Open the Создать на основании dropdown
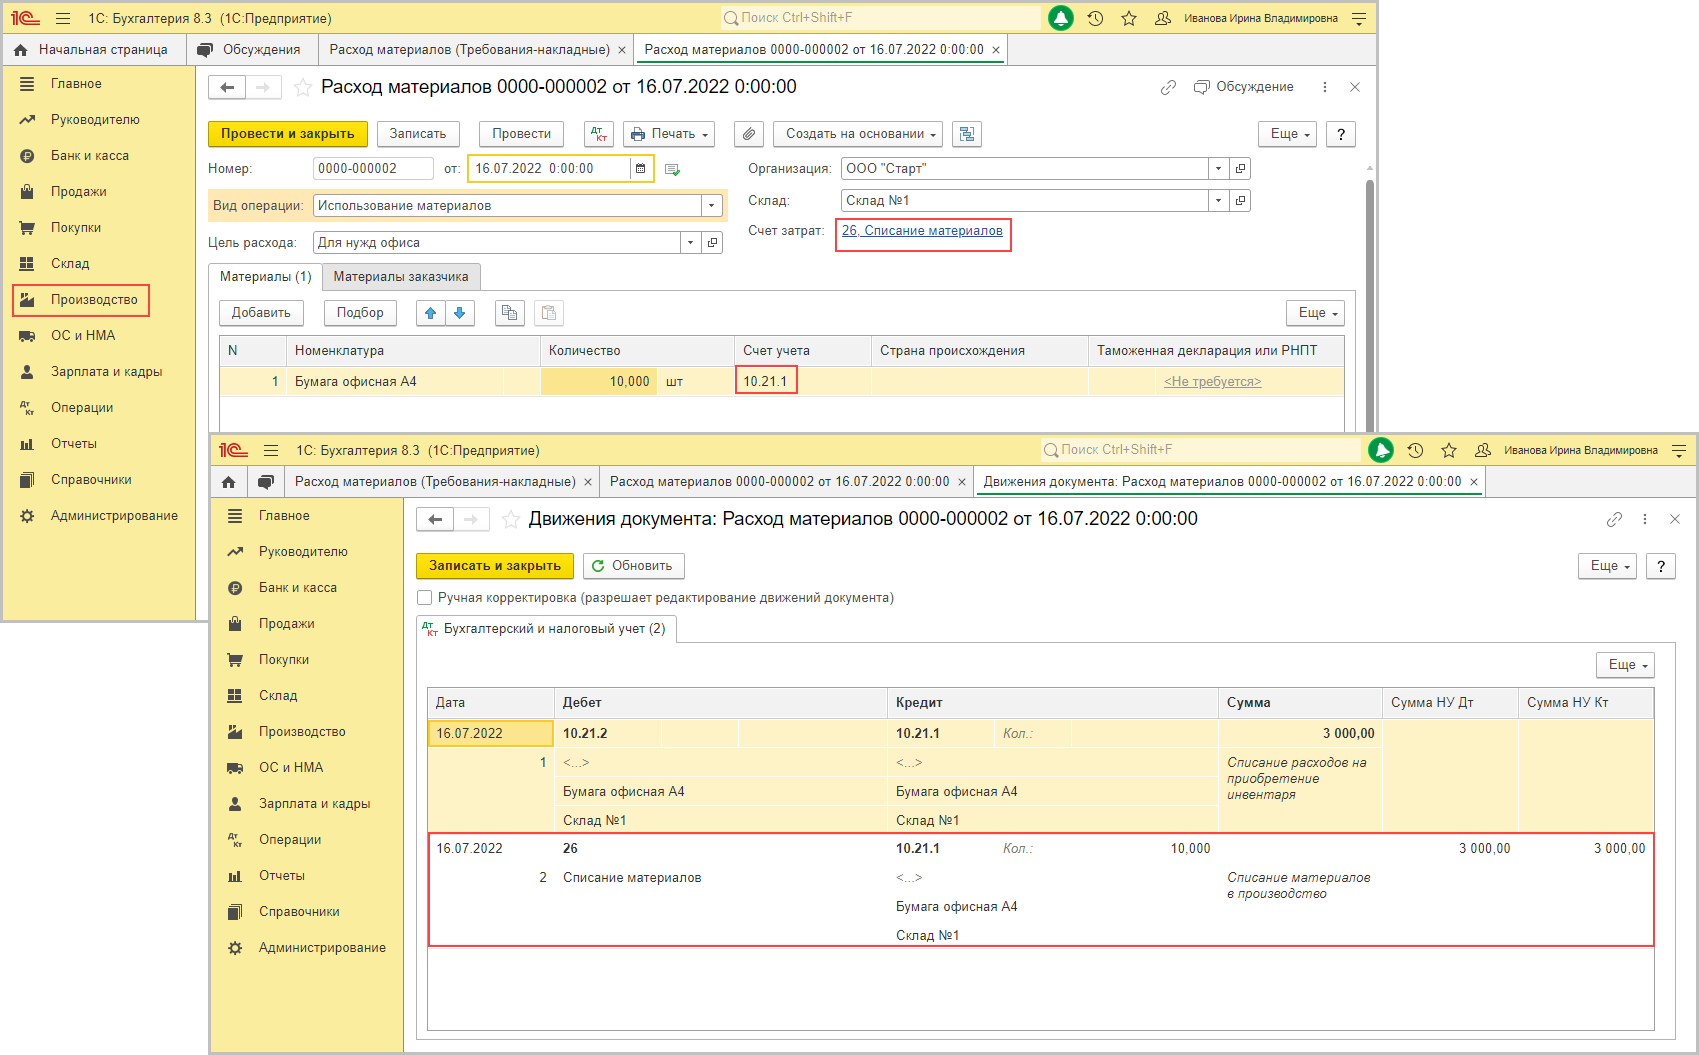The width and height of the screenshot is (1699, 1055). pyautogui.click(x=859, y=134)
